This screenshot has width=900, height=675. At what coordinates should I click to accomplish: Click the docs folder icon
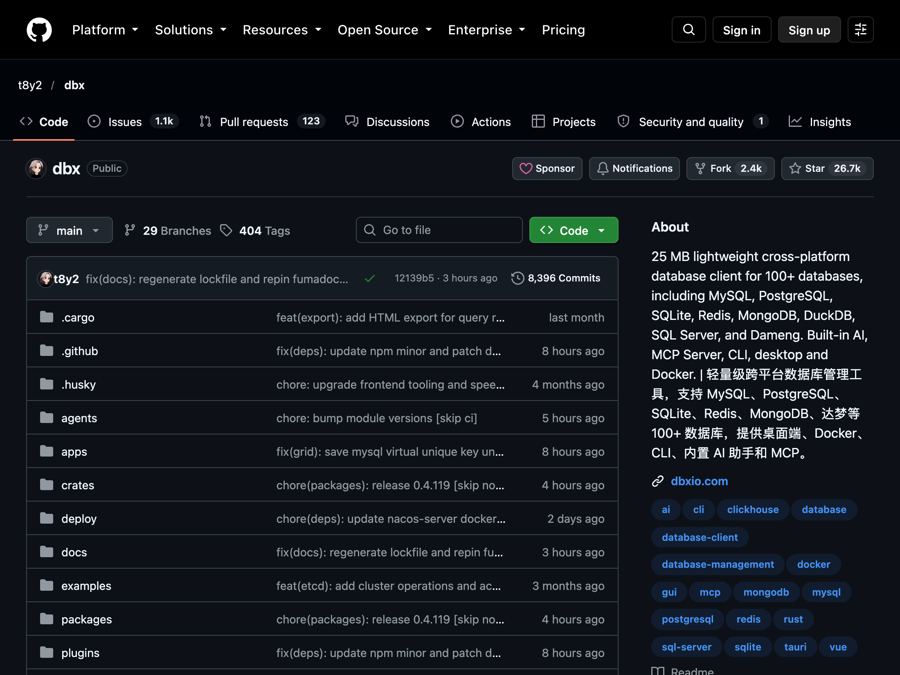pos(46,552)
